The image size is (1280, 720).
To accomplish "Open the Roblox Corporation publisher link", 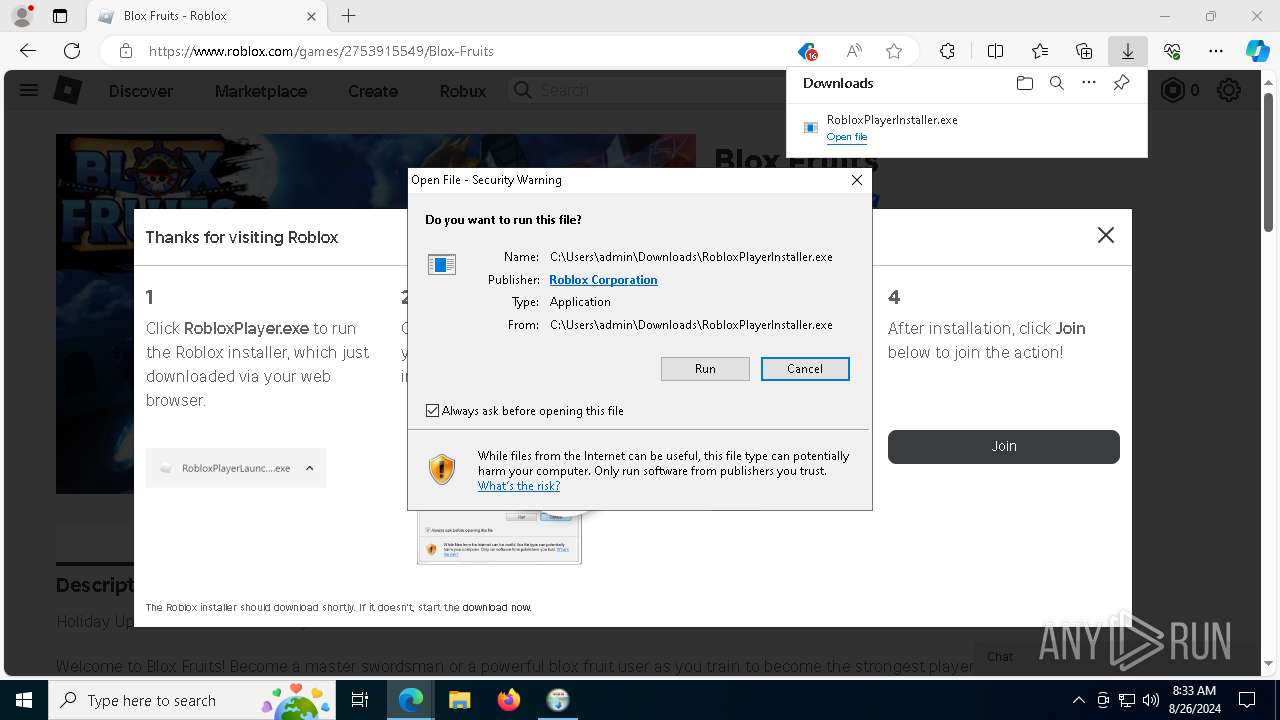I will 603,280.
